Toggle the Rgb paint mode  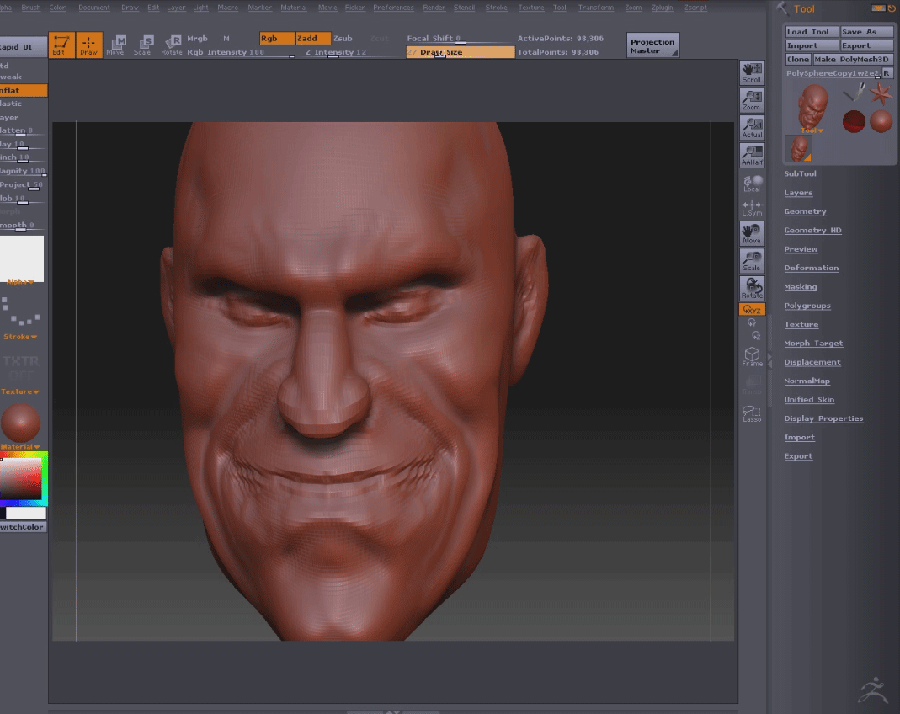[x=277, y=38]
